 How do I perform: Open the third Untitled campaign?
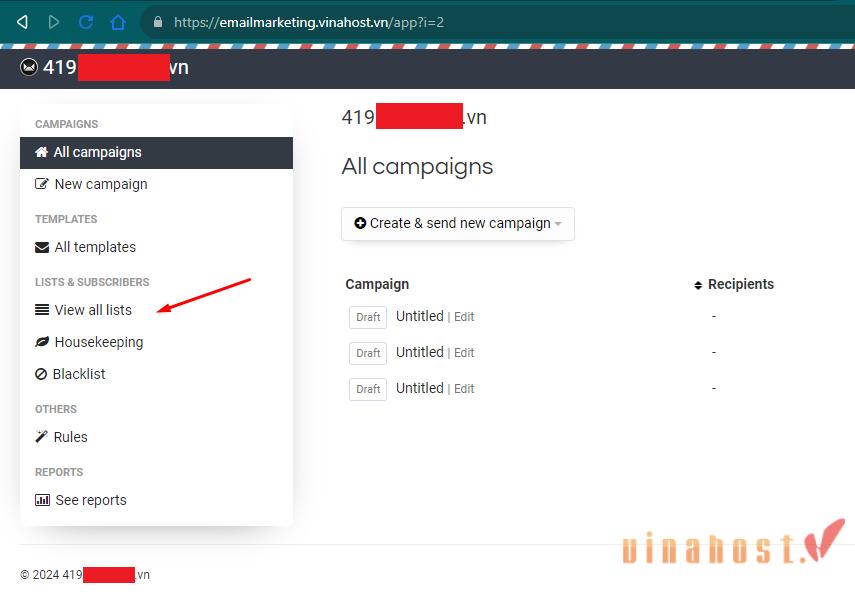419,388
